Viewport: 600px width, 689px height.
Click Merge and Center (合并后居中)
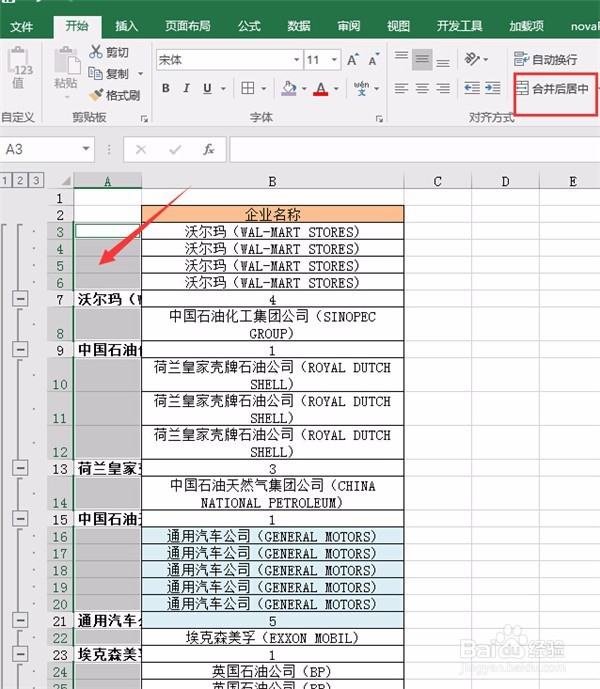tap(552, 89)
